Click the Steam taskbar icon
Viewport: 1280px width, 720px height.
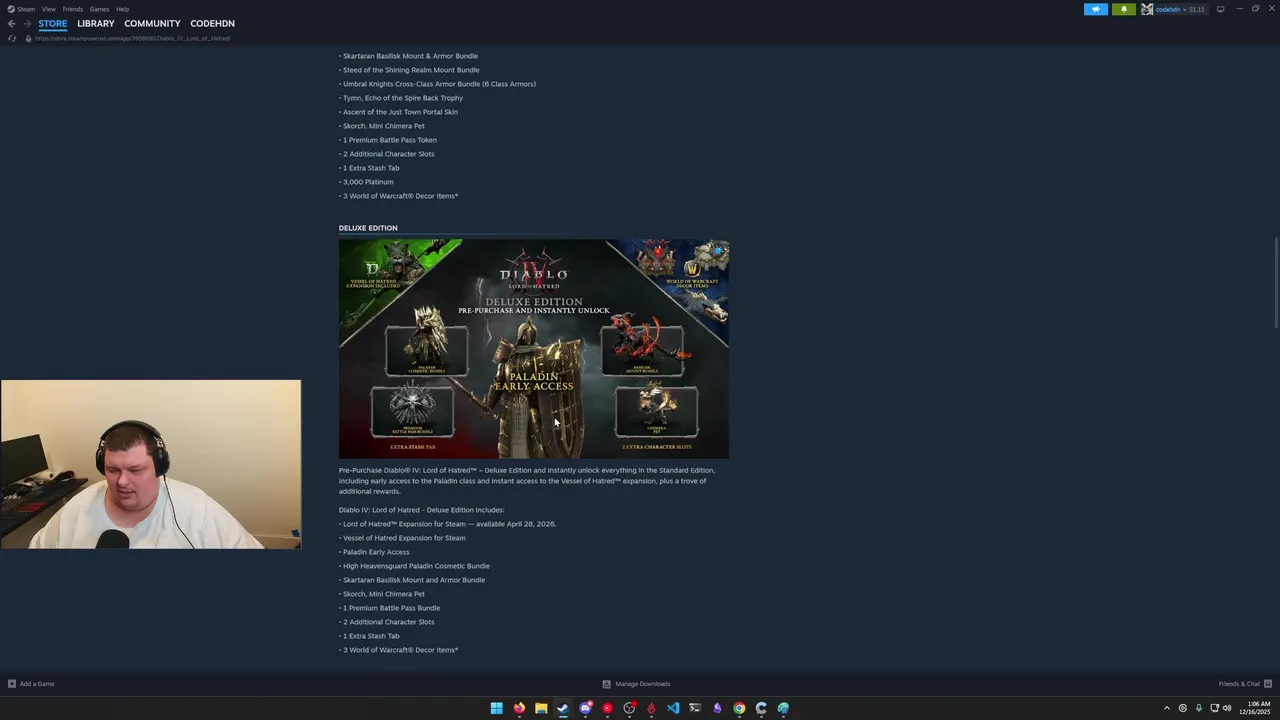(x=563, y=708)
